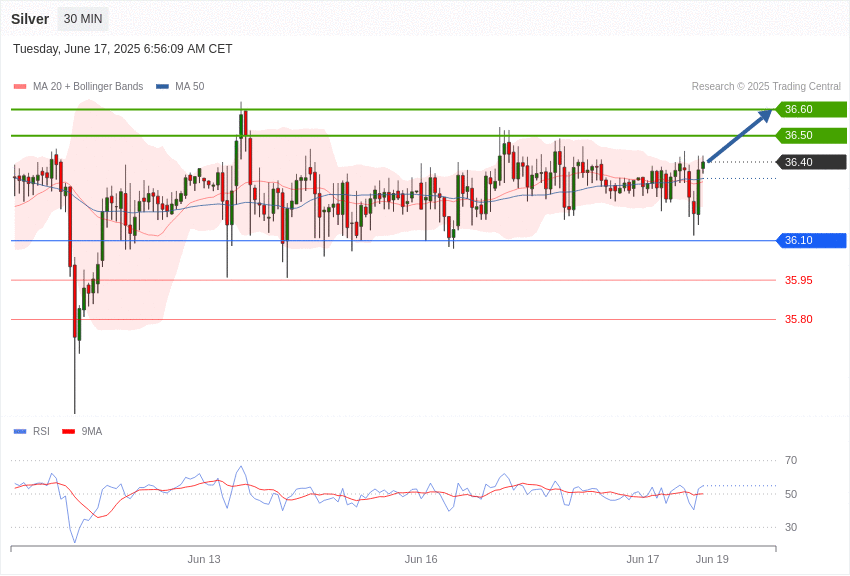Click the 36.40 current price label

811,162
